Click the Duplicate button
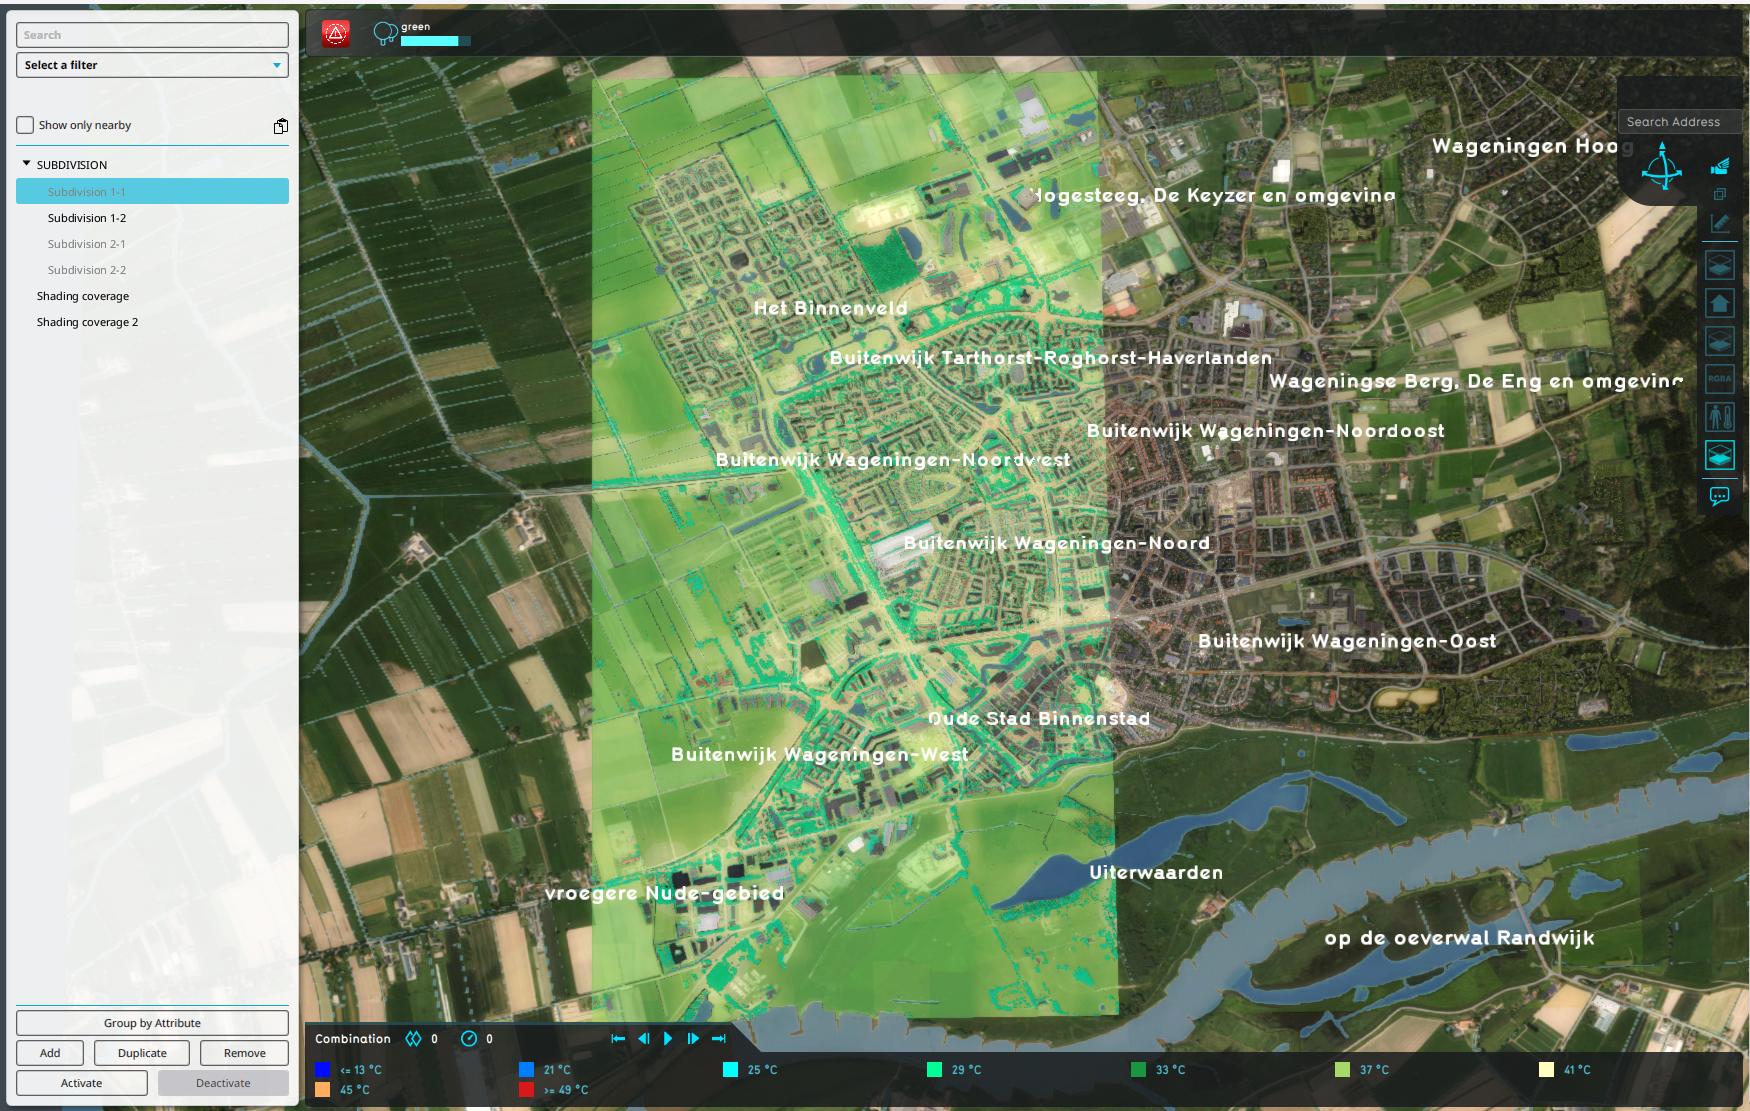Viewport: 1750px width, 1111px height. [x=142, y=1053]
